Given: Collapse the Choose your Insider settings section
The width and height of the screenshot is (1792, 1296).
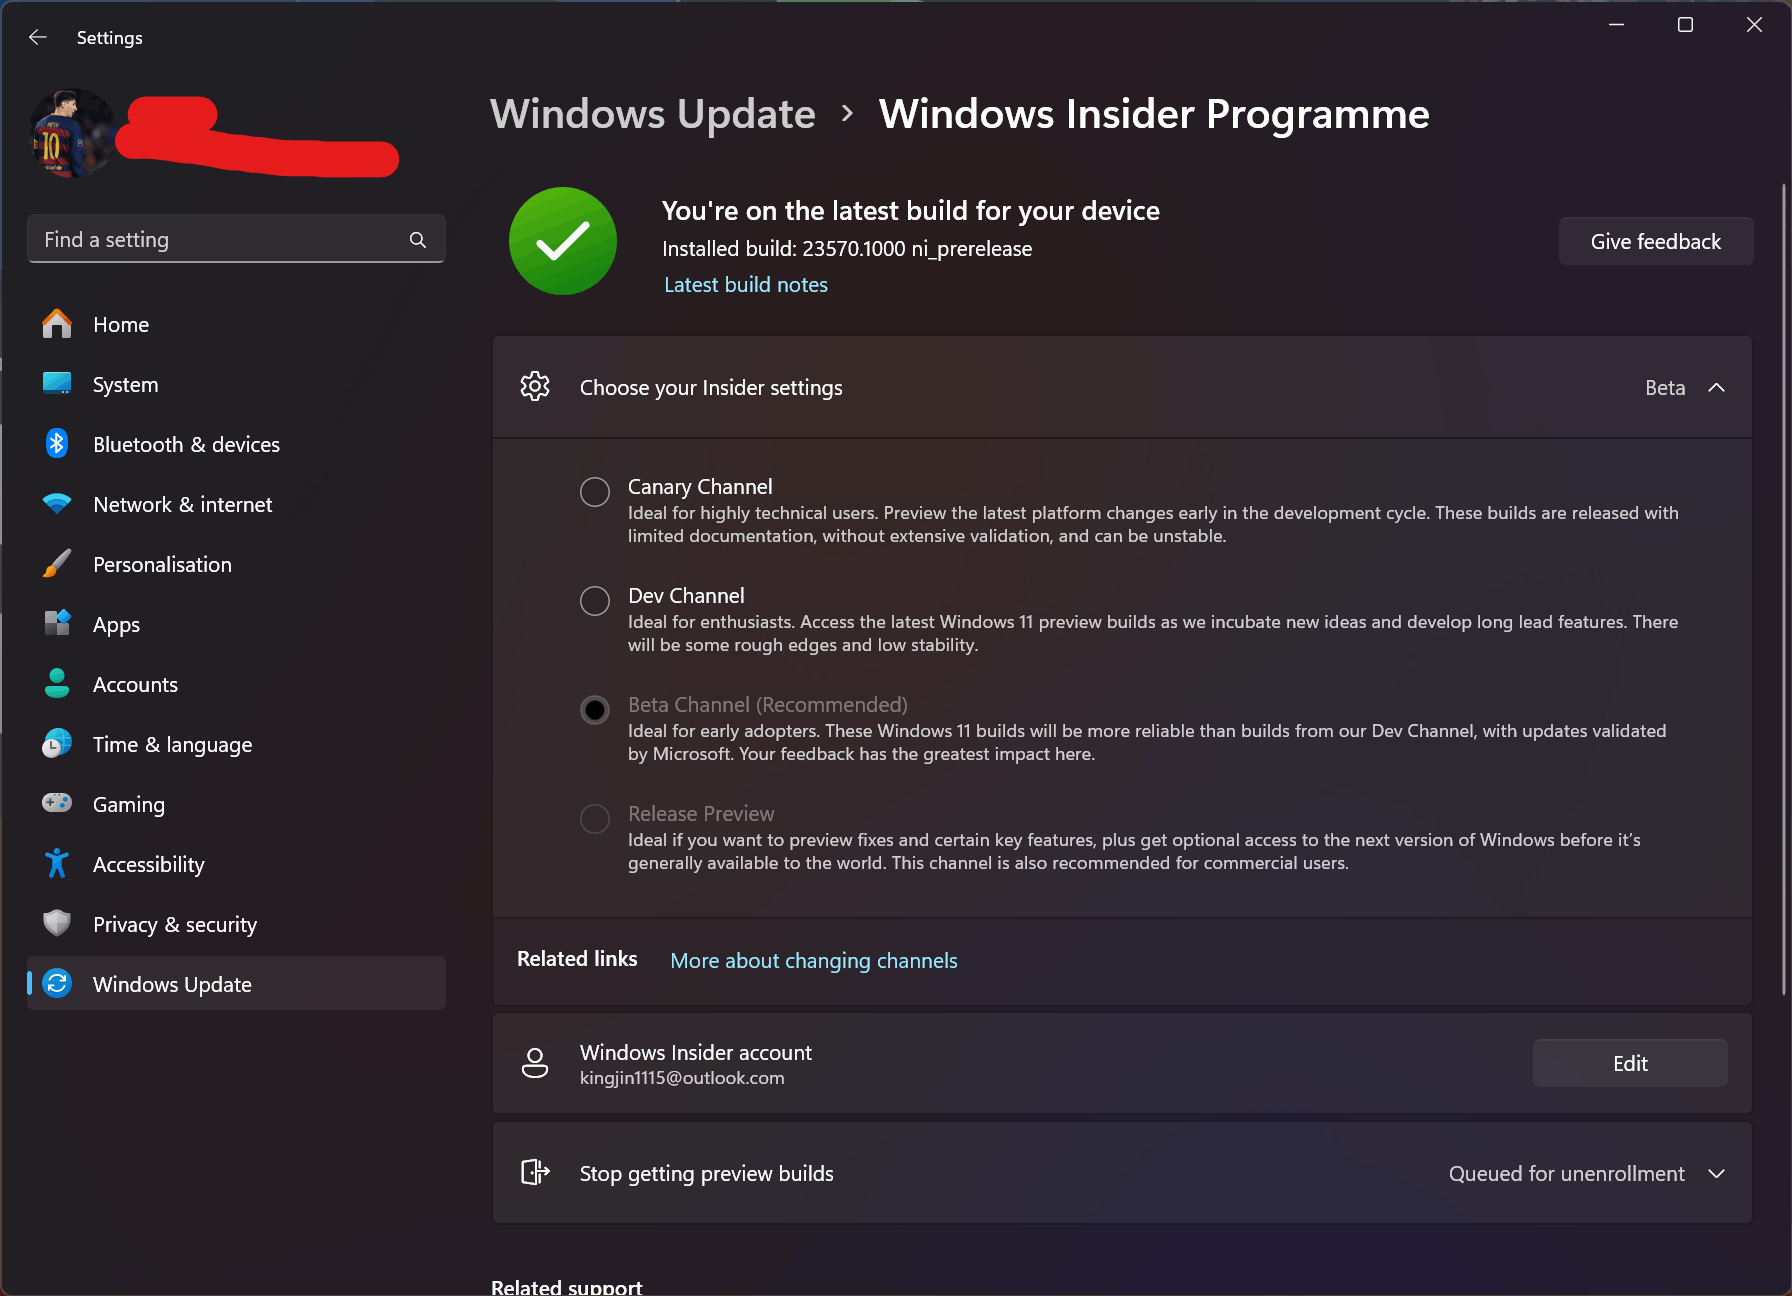Looking at the screenshot, I should click(1718, 387).
